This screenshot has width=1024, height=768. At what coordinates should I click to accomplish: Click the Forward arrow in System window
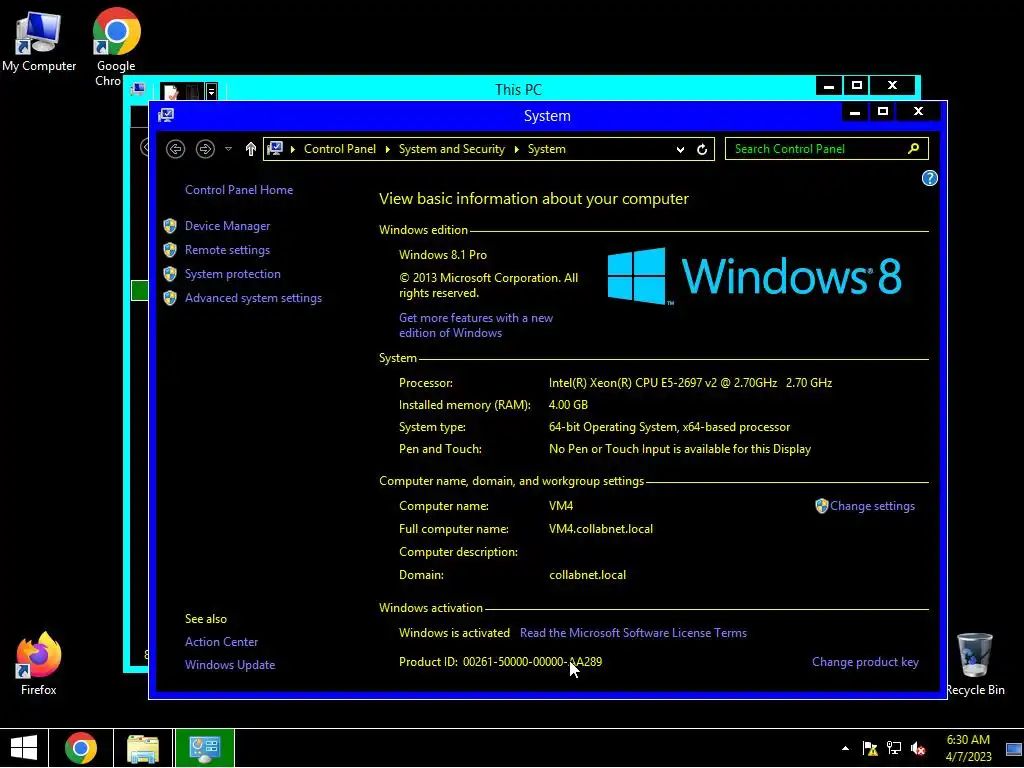[205, 149]
